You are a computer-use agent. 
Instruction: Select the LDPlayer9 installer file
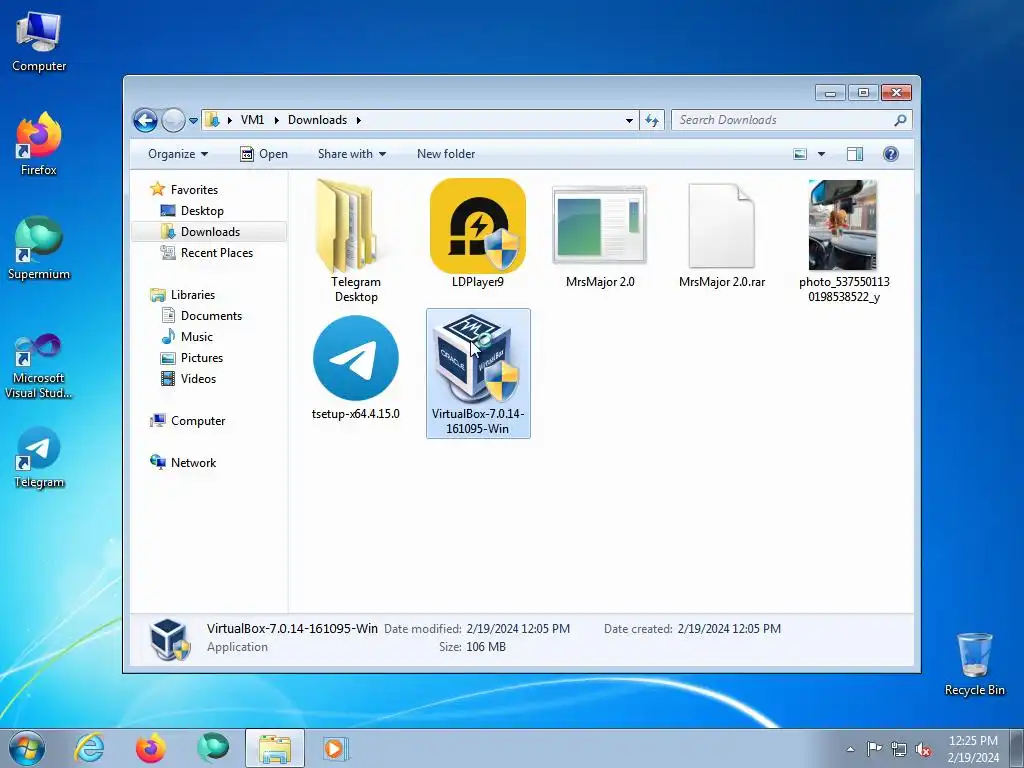(x=477, y=233)
